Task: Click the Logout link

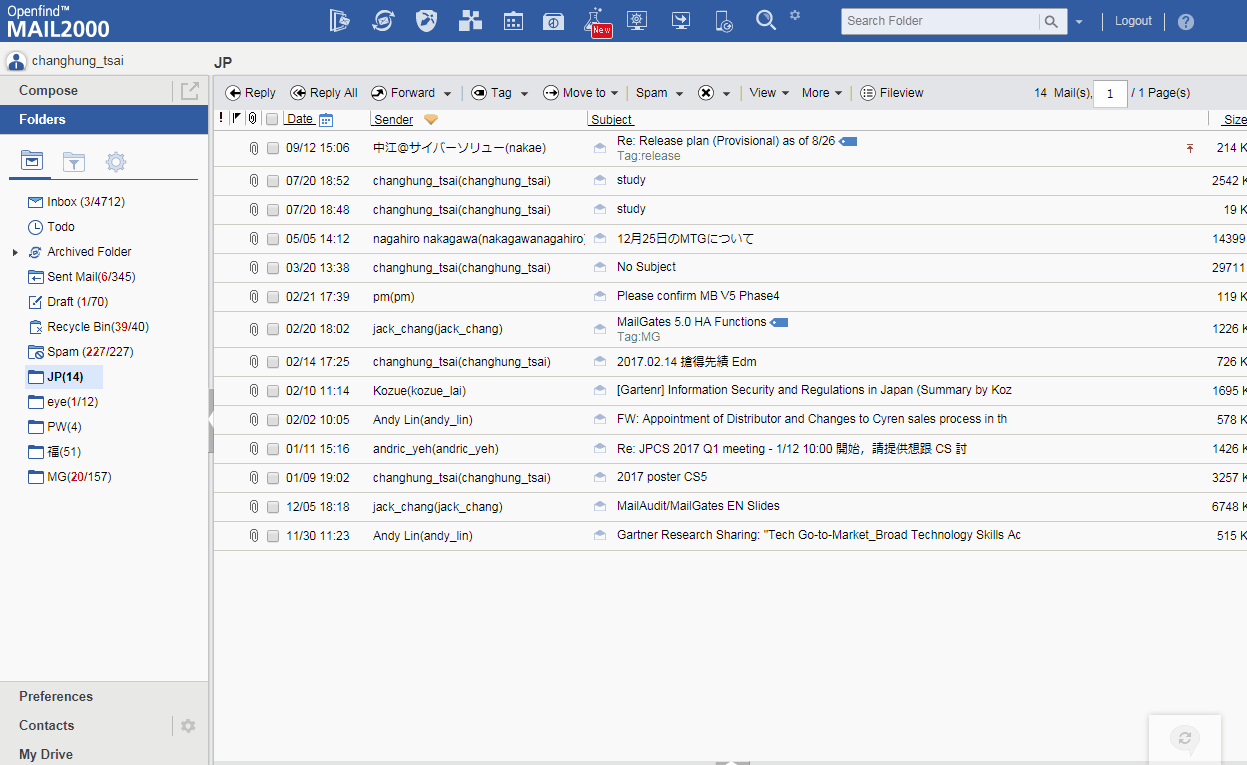Action: click(1133, 21)
